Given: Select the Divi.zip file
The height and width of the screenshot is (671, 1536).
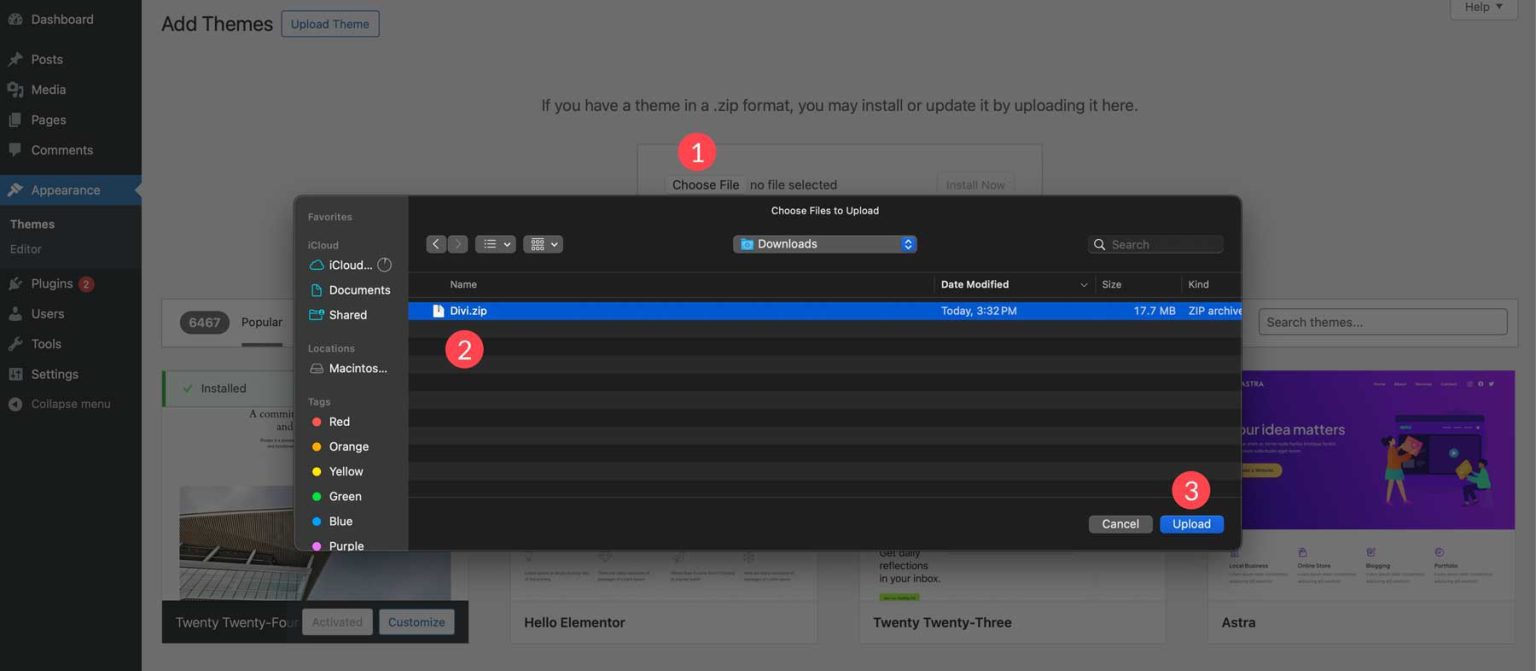Looking at the screenshot, I should [468, 311].
